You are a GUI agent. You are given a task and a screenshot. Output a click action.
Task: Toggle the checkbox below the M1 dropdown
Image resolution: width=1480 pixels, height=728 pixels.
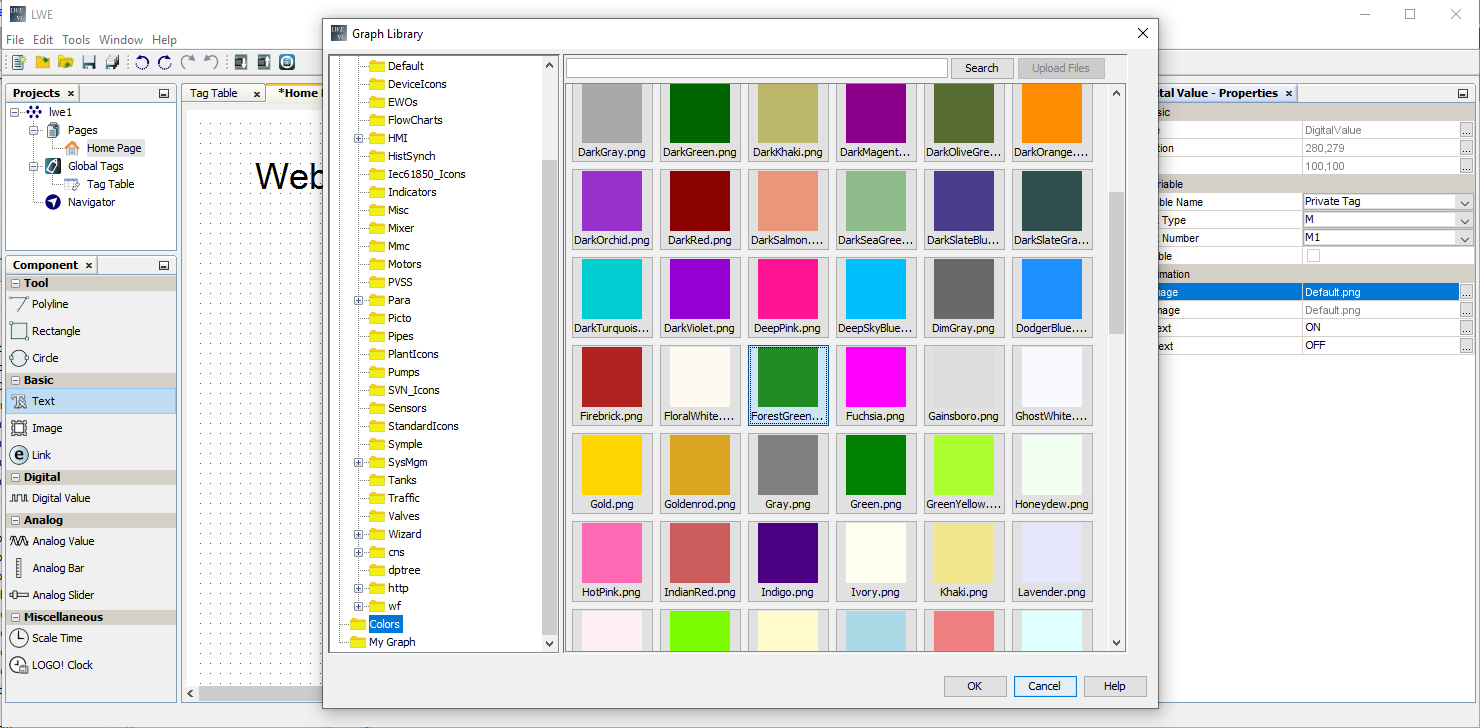(x=1313, y=256)
